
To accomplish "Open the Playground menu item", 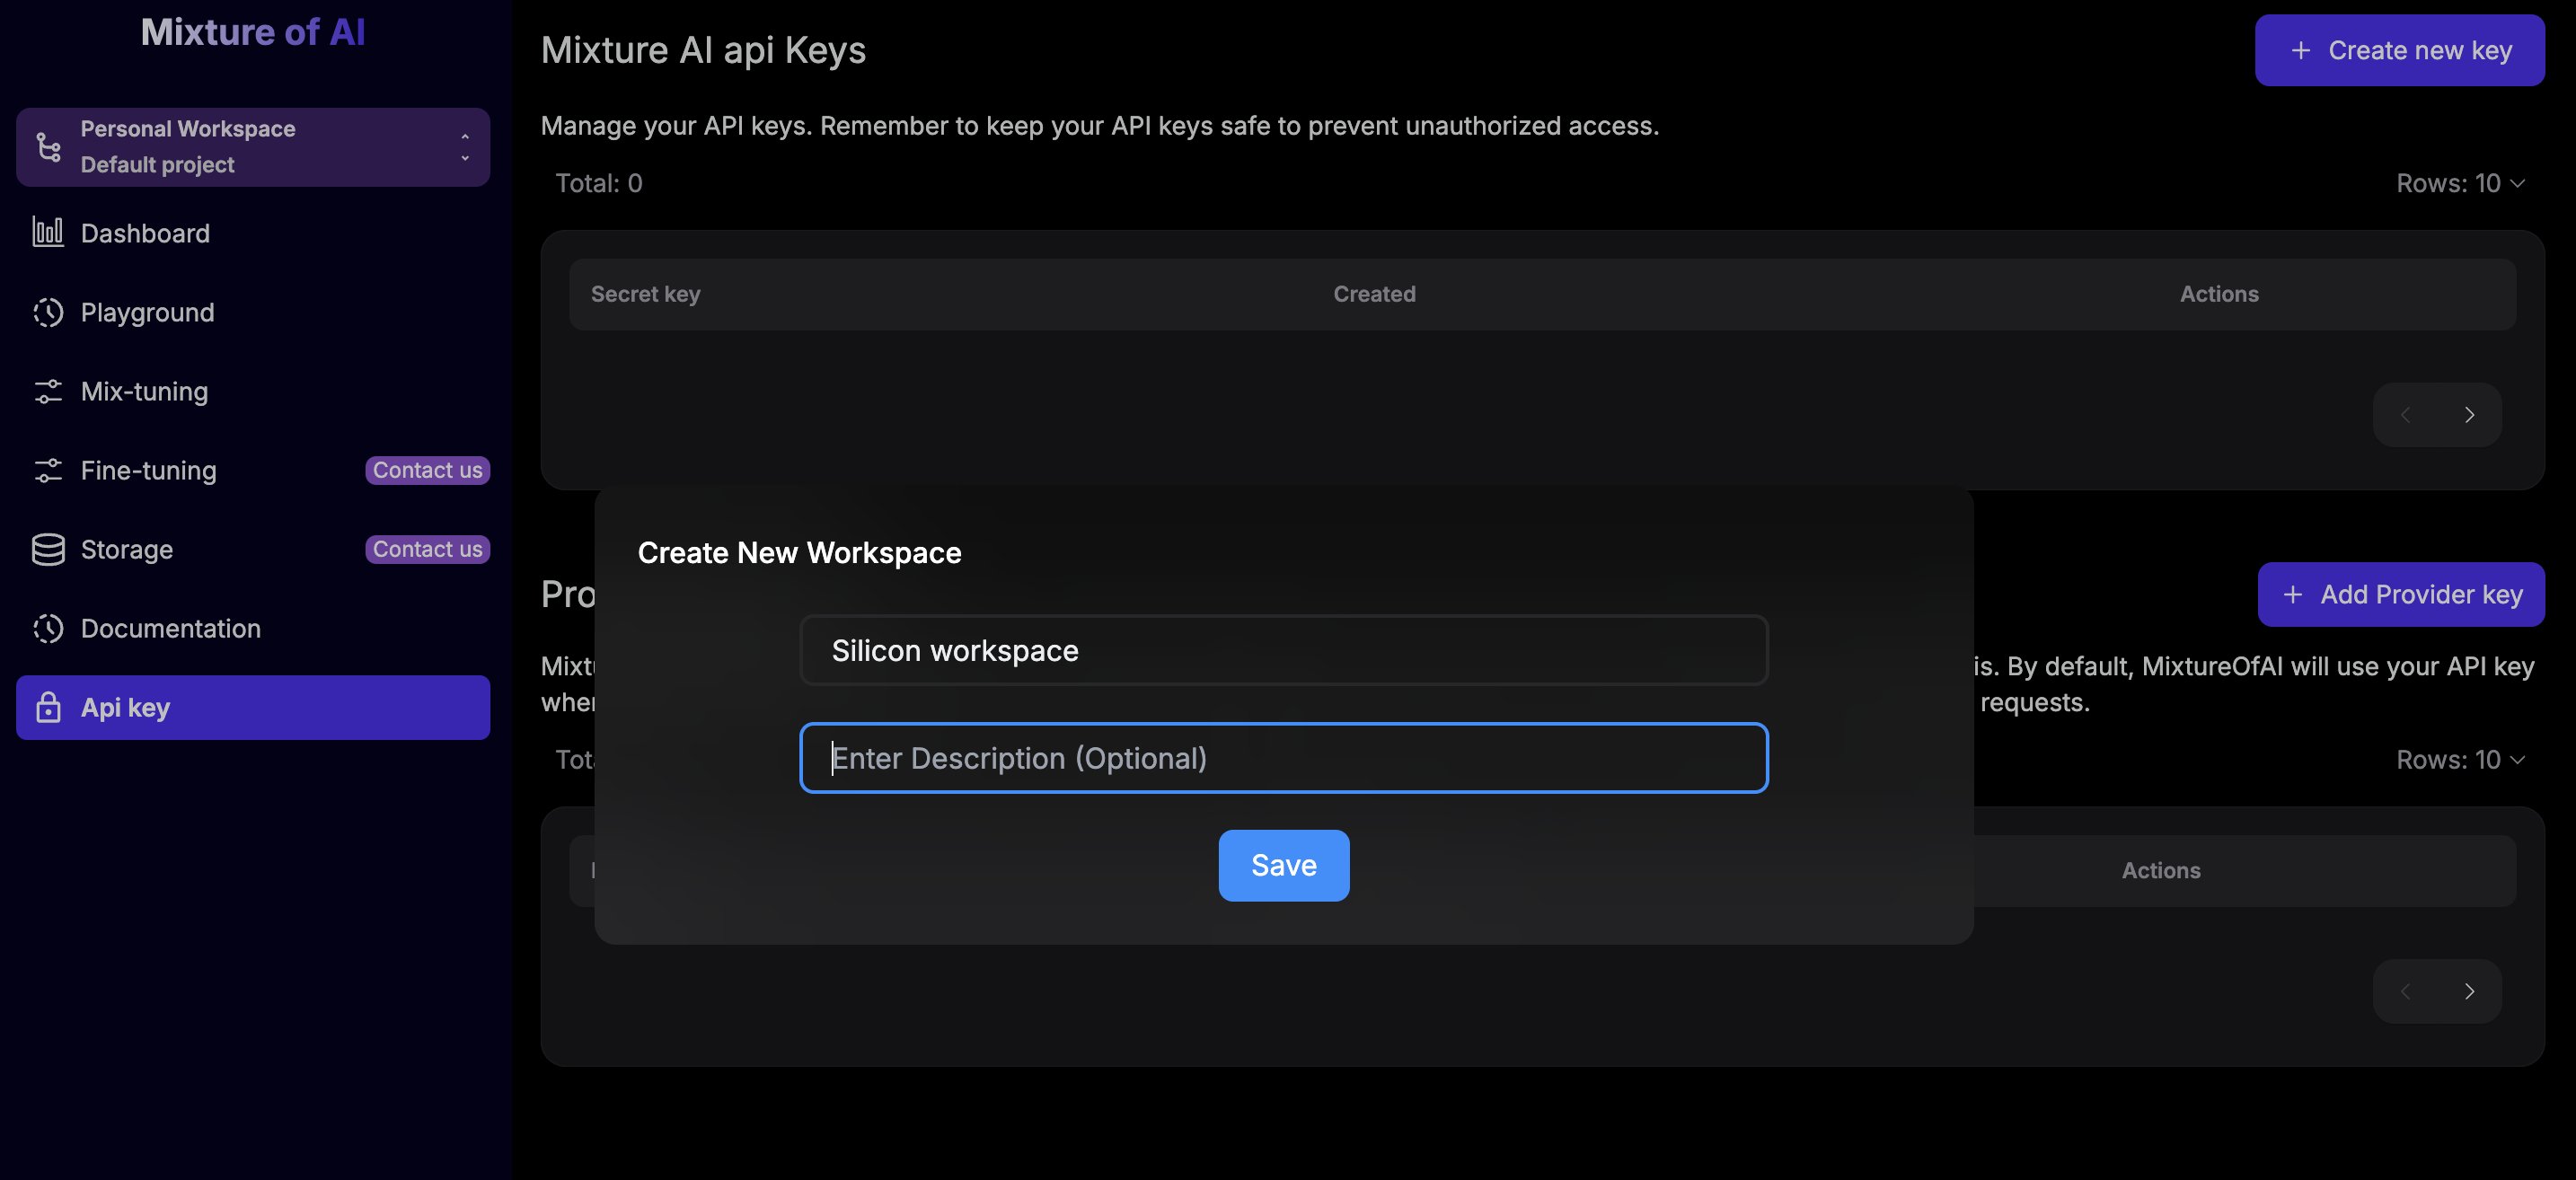I will click(x=147, y=312).
